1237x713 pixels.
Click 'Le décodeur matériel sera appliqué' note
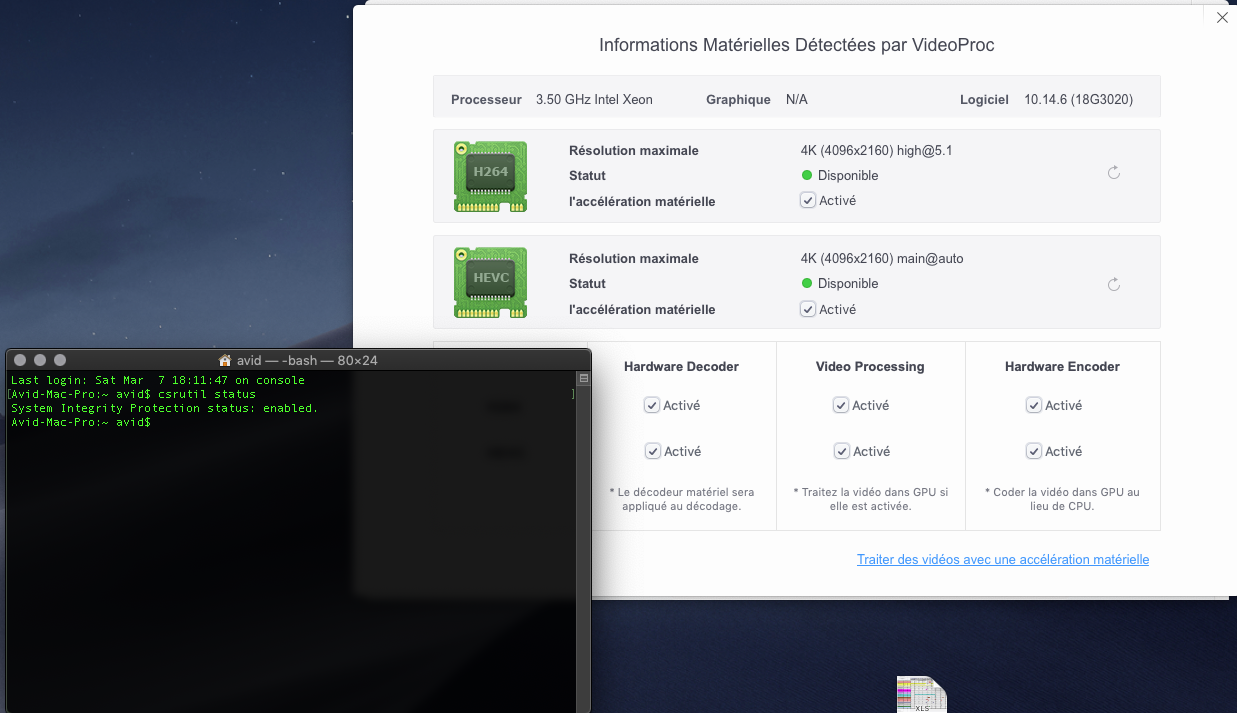(681, 499)
